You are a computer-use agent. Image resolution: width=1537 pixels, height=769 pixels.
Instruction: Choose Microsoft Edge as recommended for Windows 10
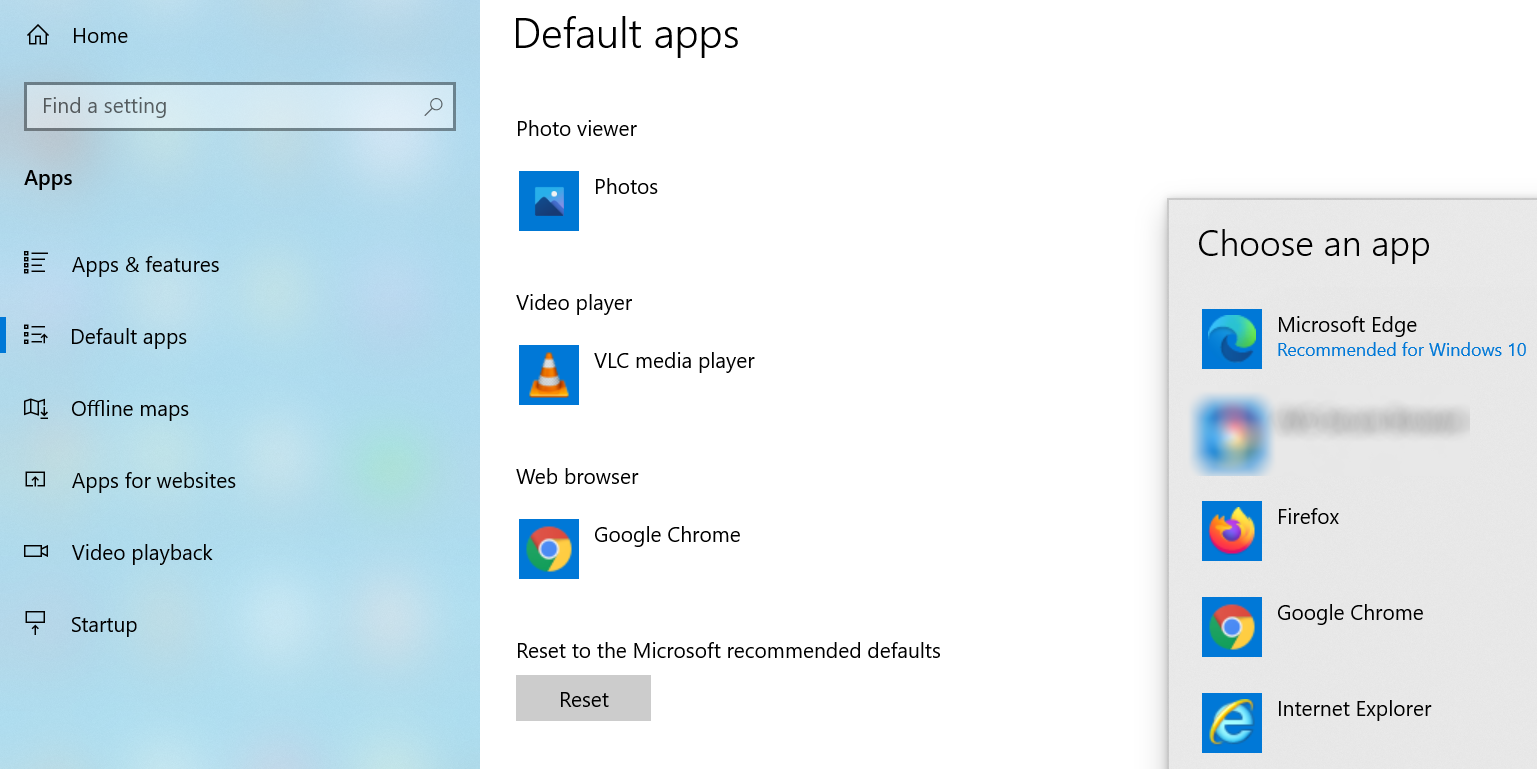[x=1346, y=324]
